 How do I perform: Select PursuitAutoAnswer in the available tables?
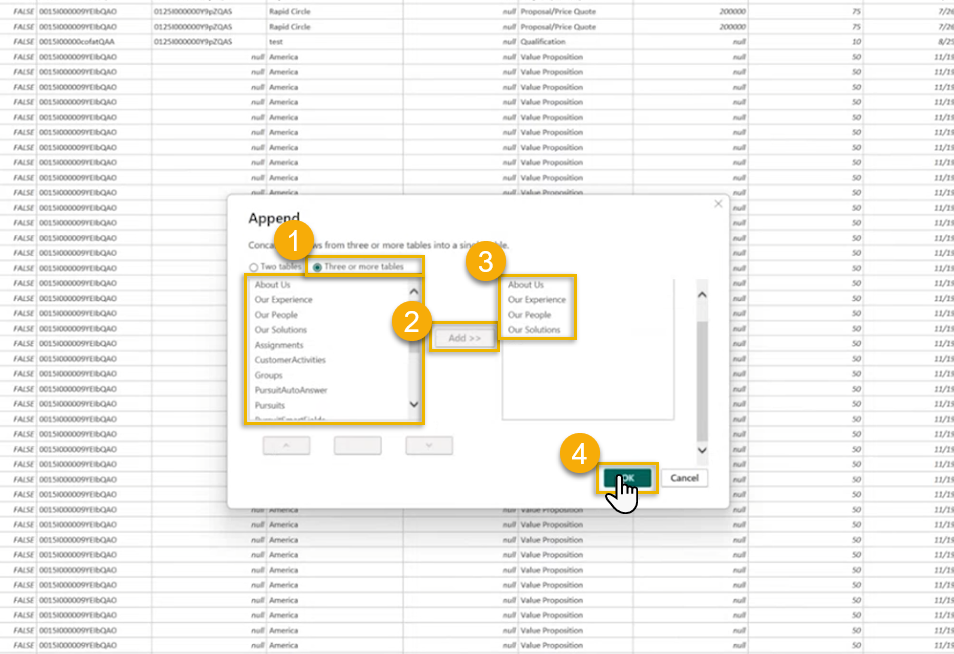pyautogui.click(x=291, y=390)
